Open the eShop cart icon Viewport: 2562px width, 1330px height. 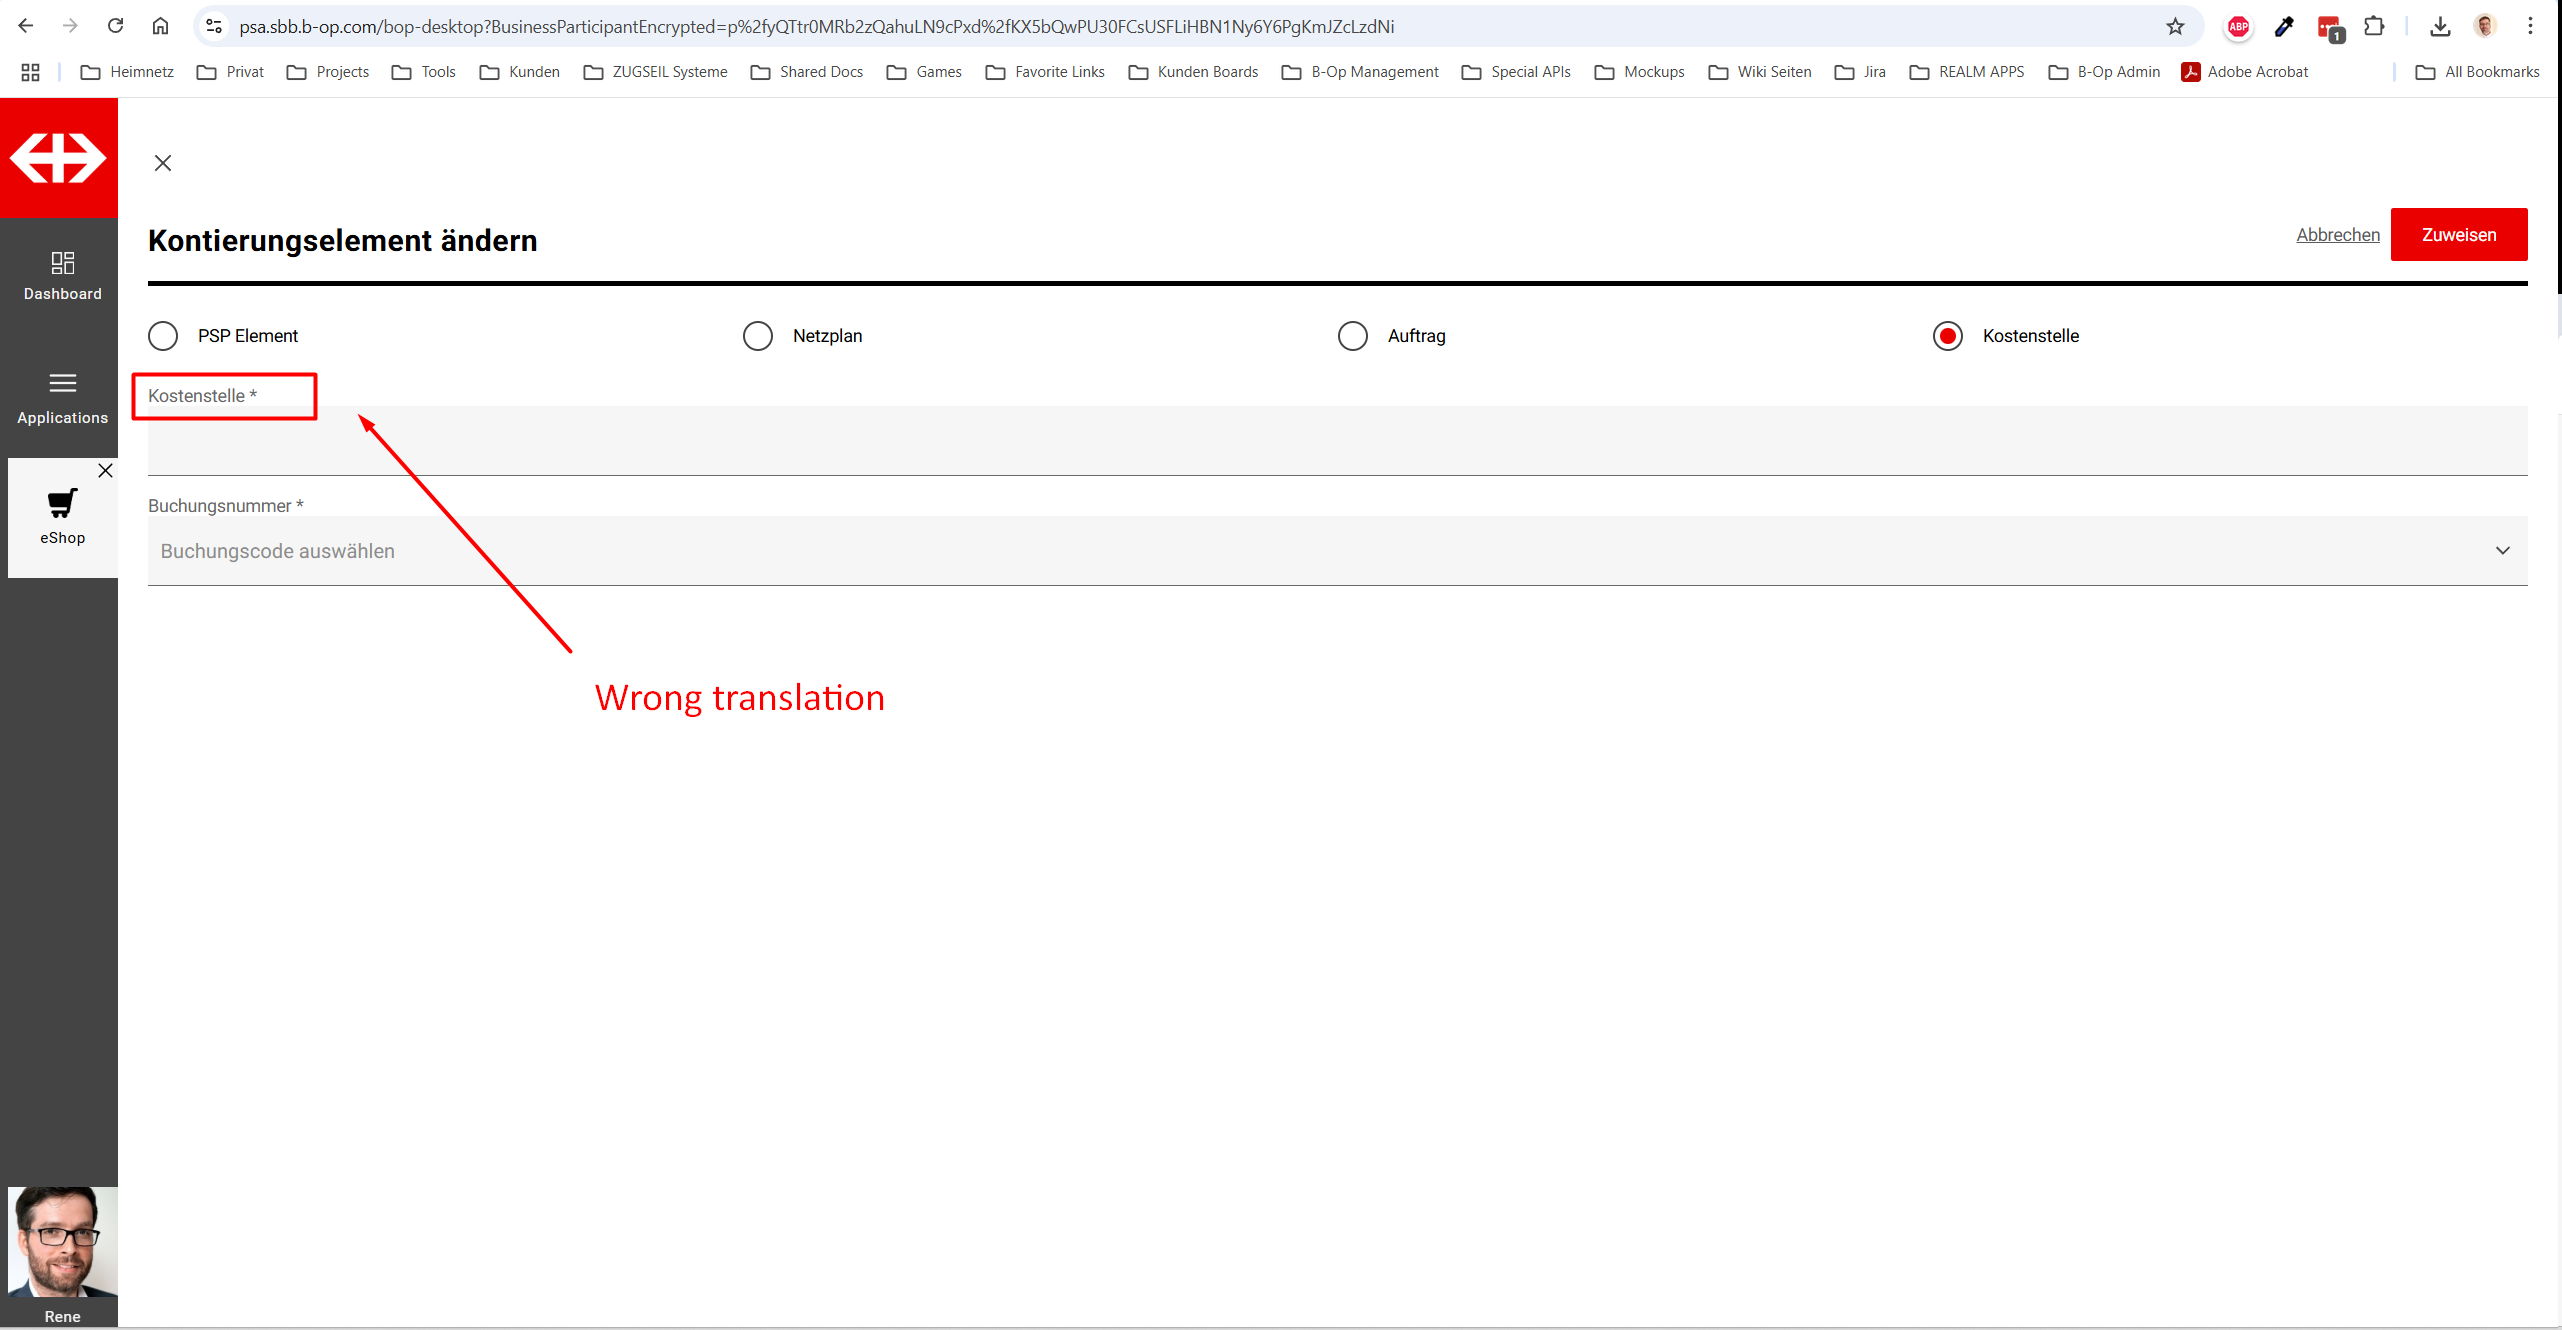click(62, 503)
